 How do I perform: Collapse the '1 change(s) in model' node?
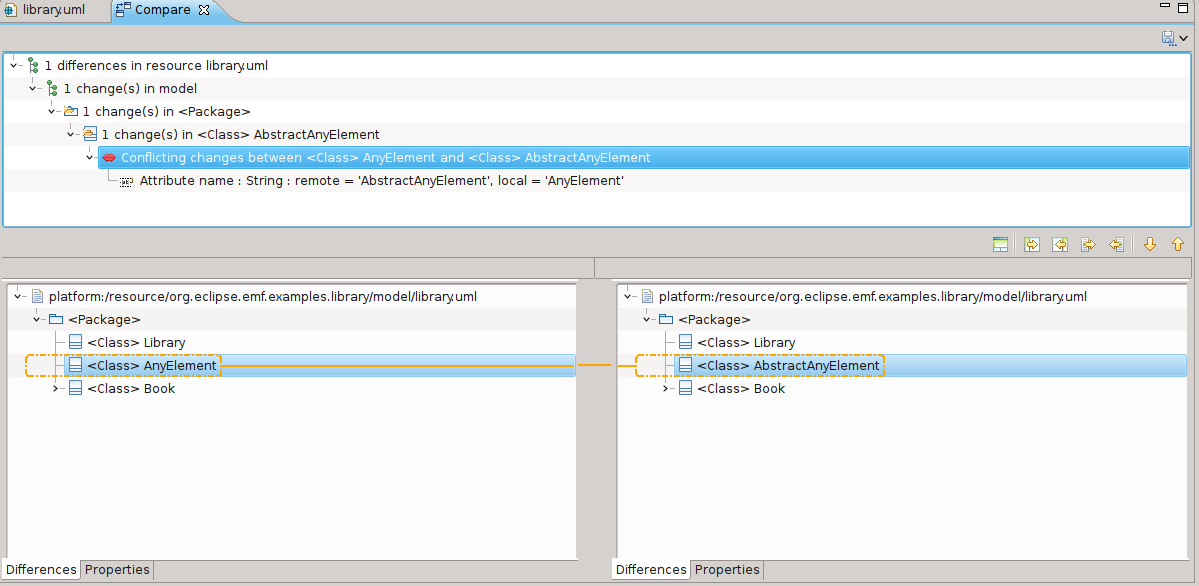click(x=32, y=89)
